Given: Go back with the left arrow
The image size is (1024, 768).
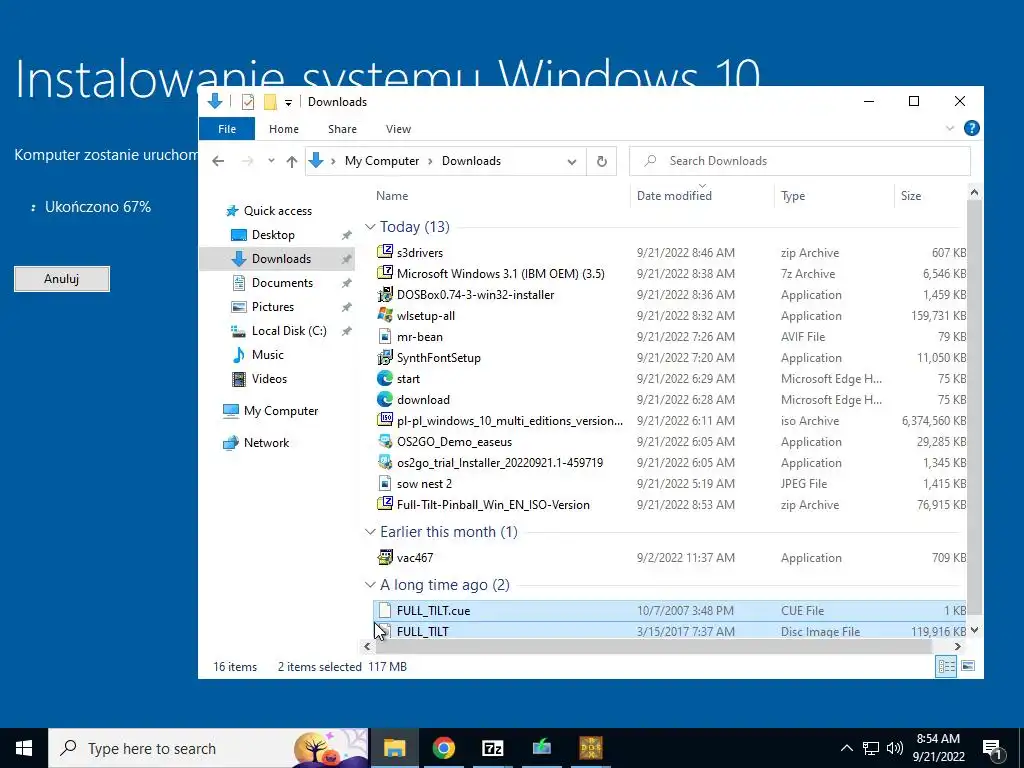Looking at the screenshot, I should (x=218, y=161).
